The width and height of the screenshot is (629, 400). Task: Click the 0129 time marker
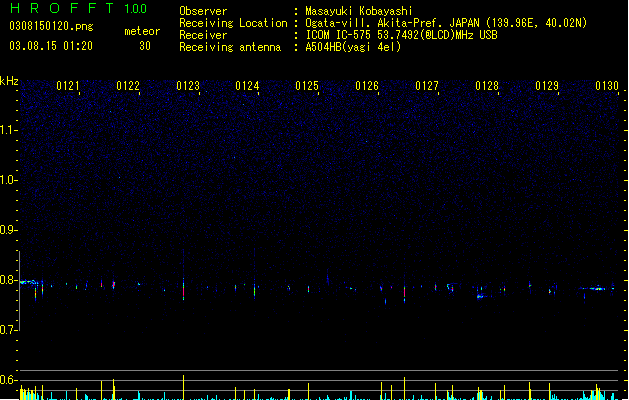(x=547, y=86)
